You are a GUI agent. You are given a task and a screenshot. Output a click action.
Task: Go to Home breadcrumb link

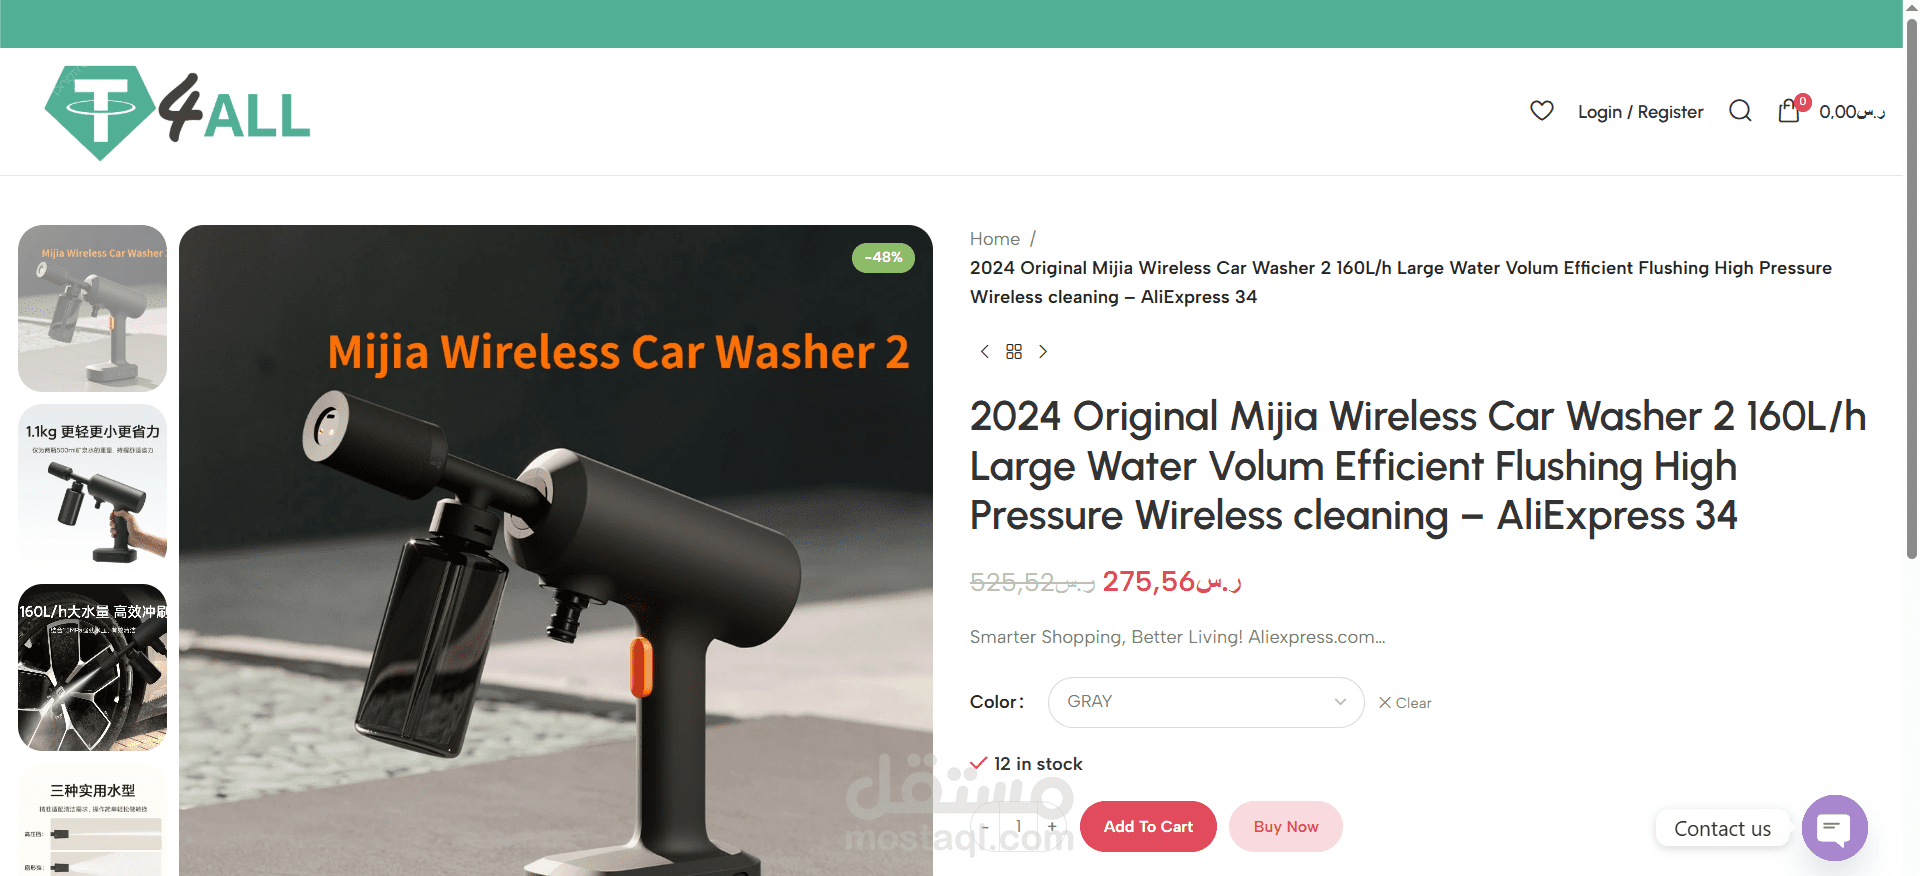pyautogui.click(x=995, y=239)
